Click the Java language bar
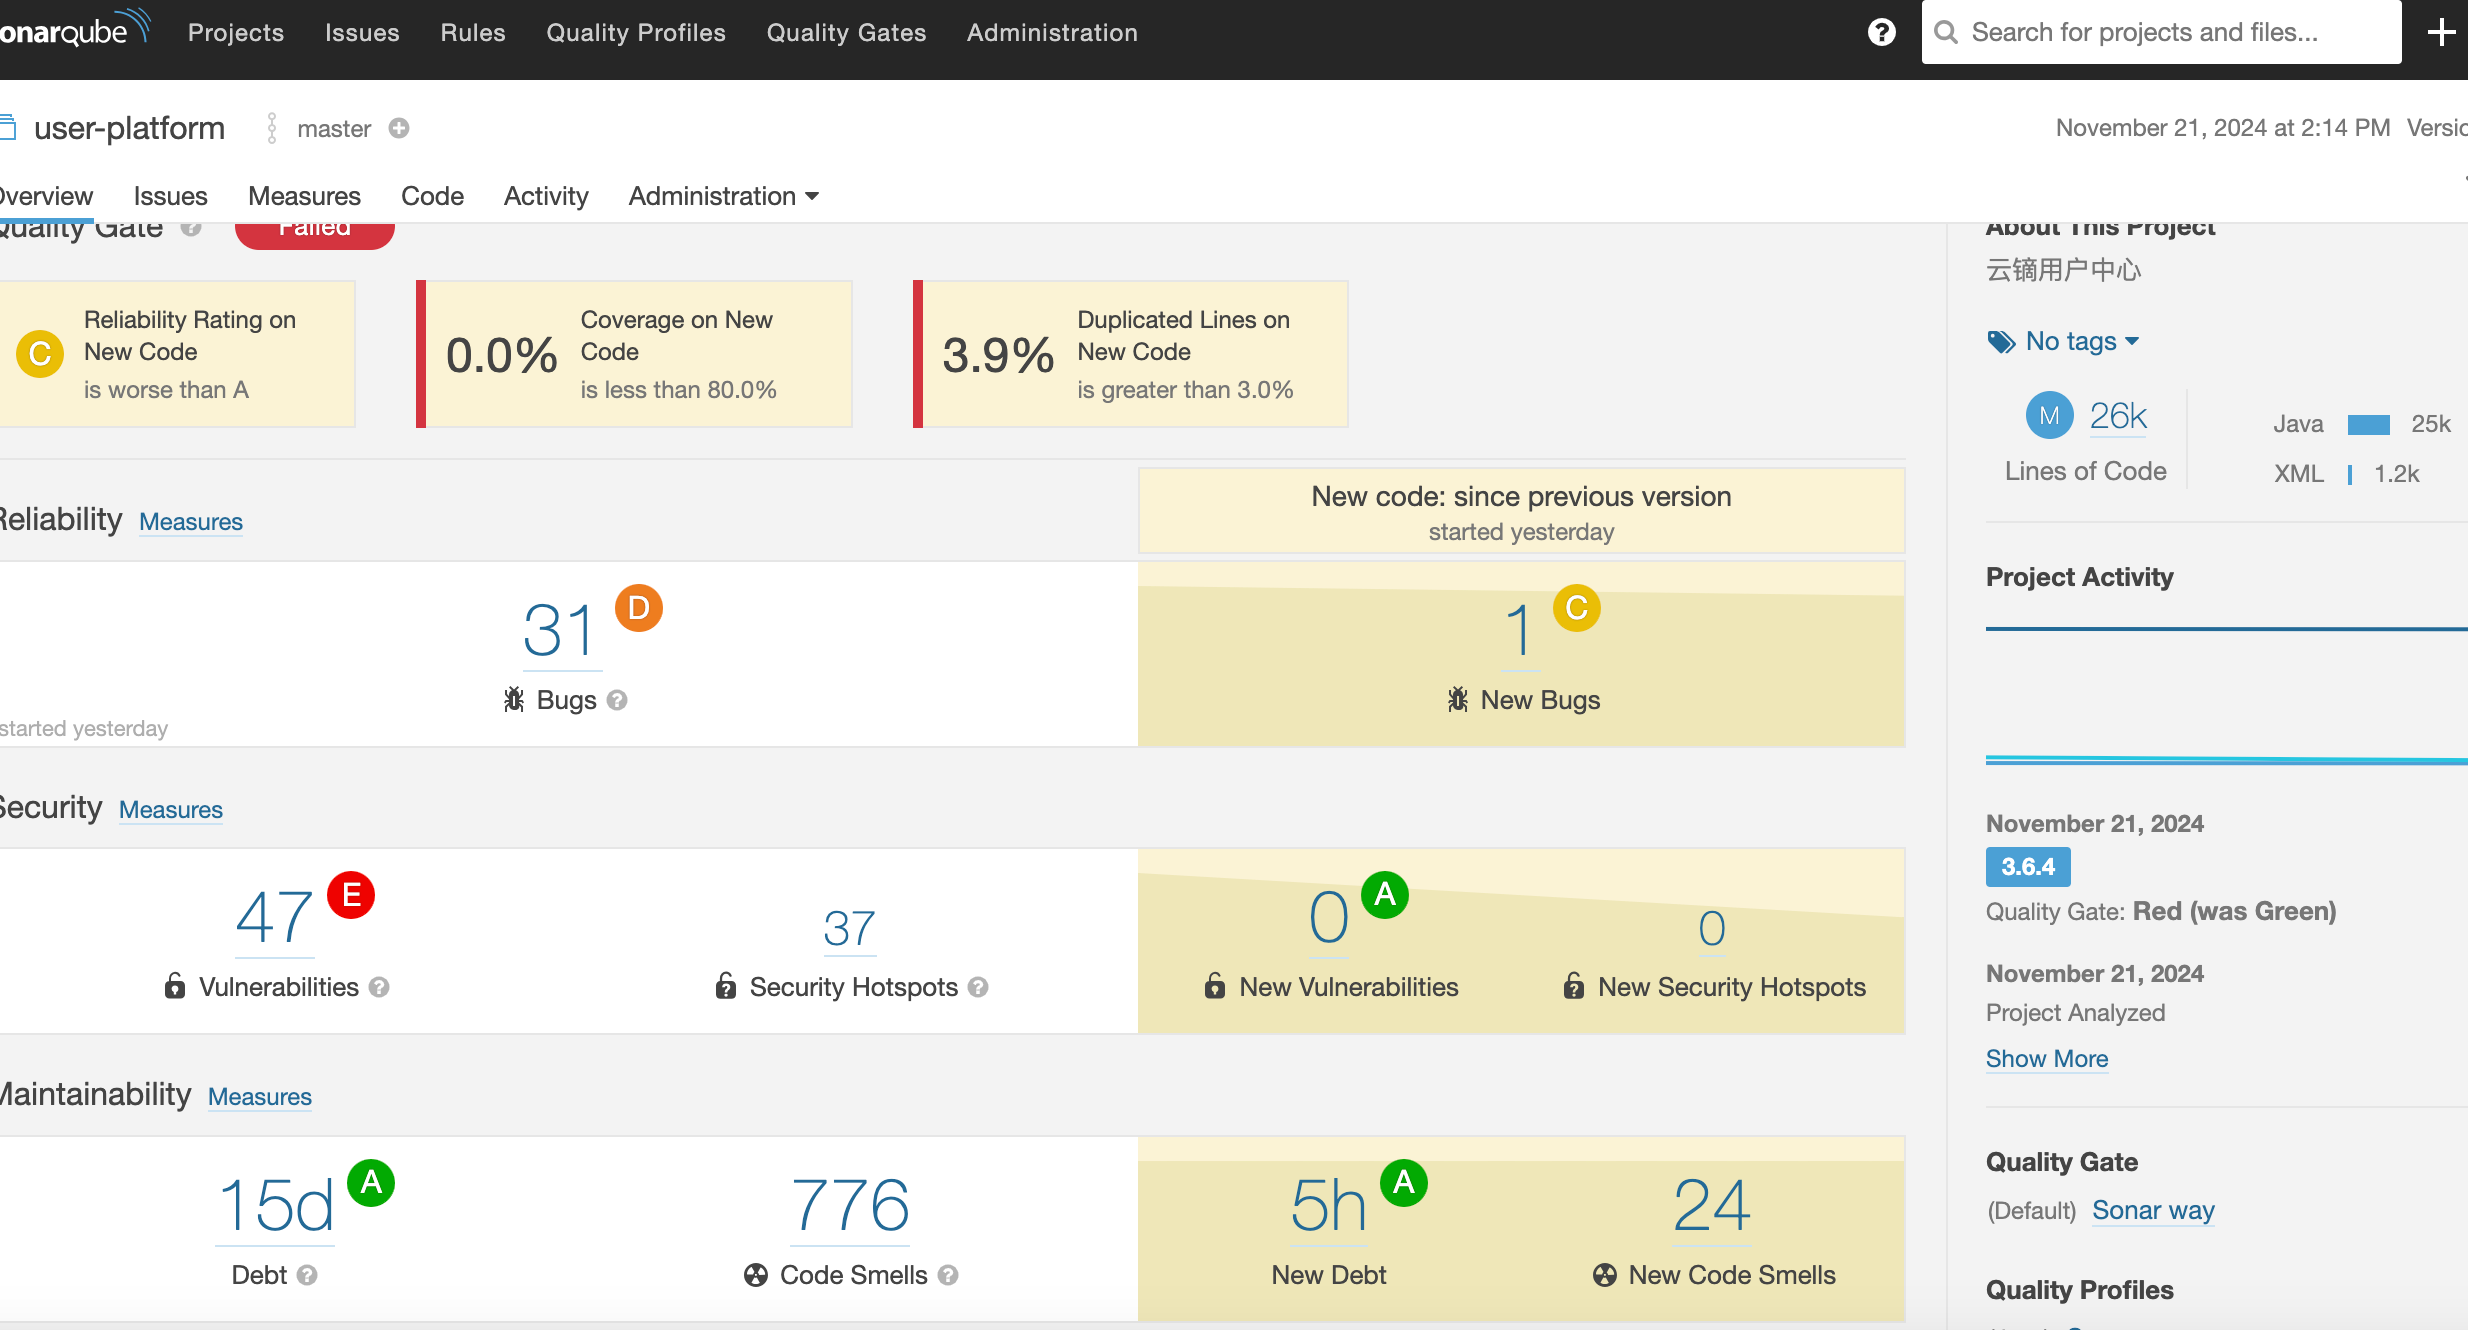The width and height of the screenshot is (2468, 1330). pyautogui.click(x=2368, y=424)
